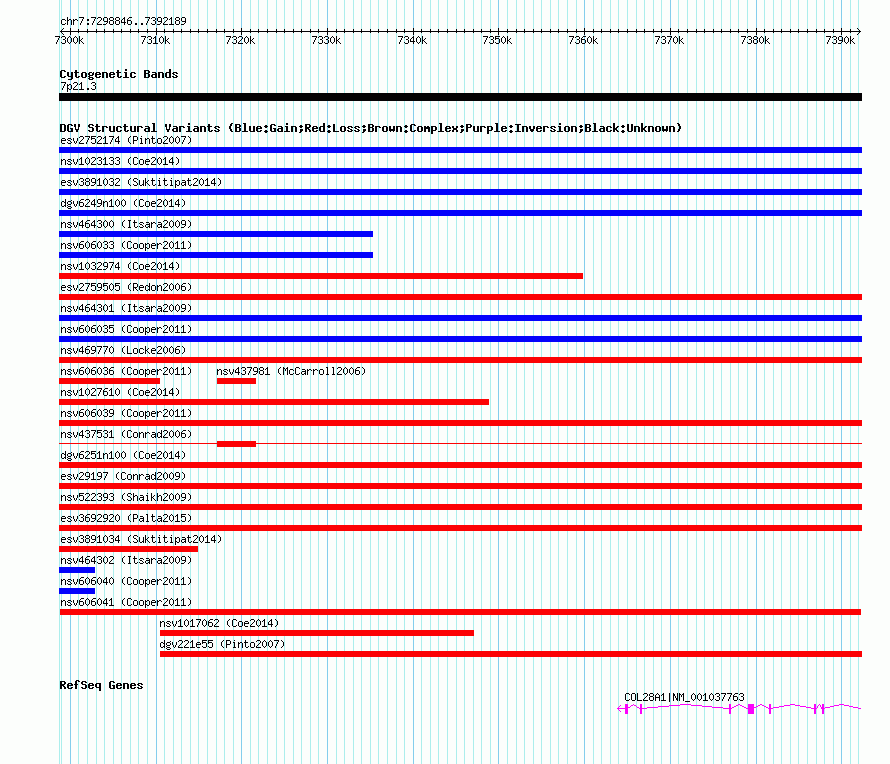The width and height of the screenshot is (890, 764).
Task: Select the esv3692920 (Palta2015) label
Action: point(126,518)
